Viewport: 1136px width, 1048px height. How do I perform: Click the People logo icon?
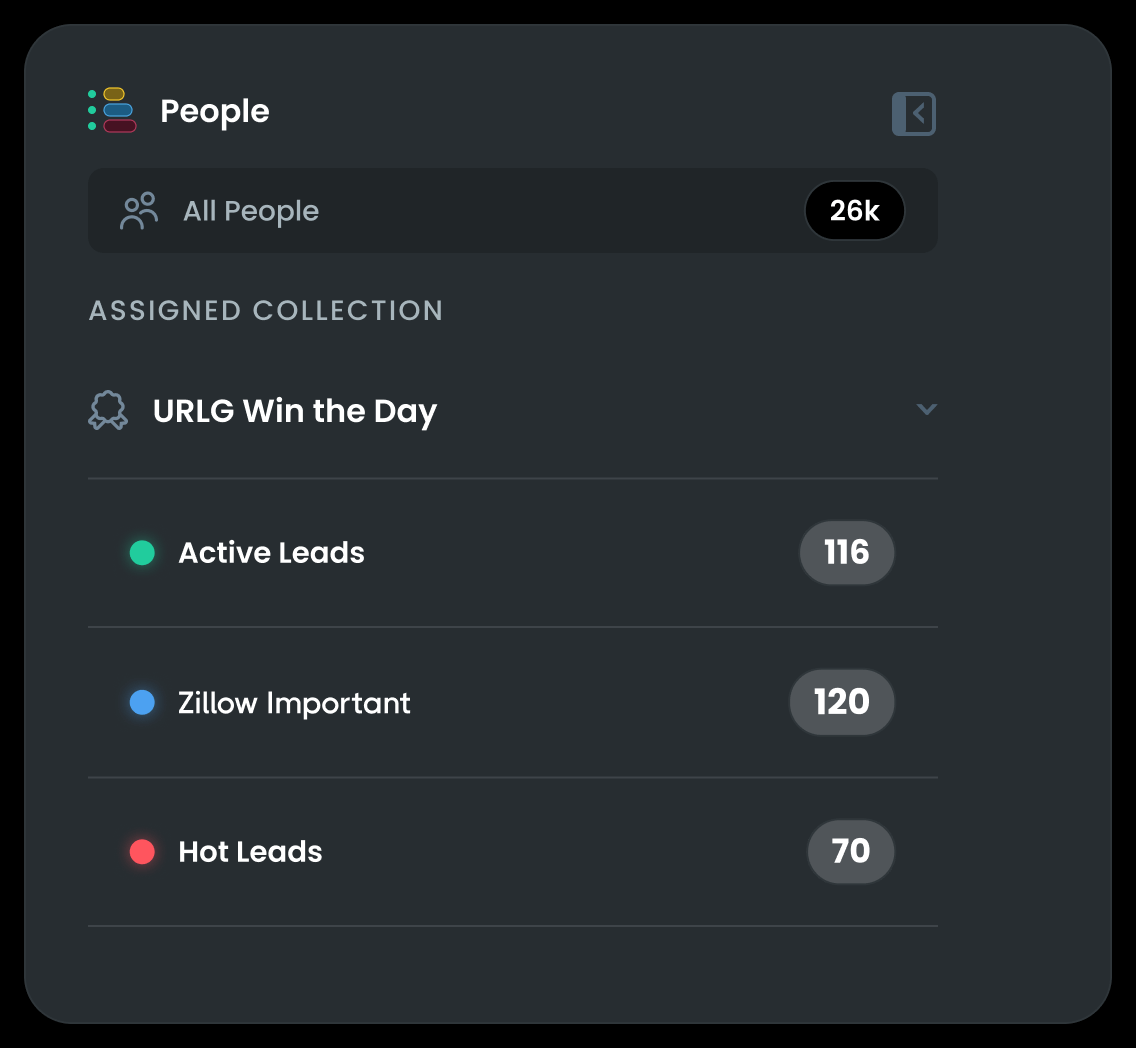tap(113, 111)
